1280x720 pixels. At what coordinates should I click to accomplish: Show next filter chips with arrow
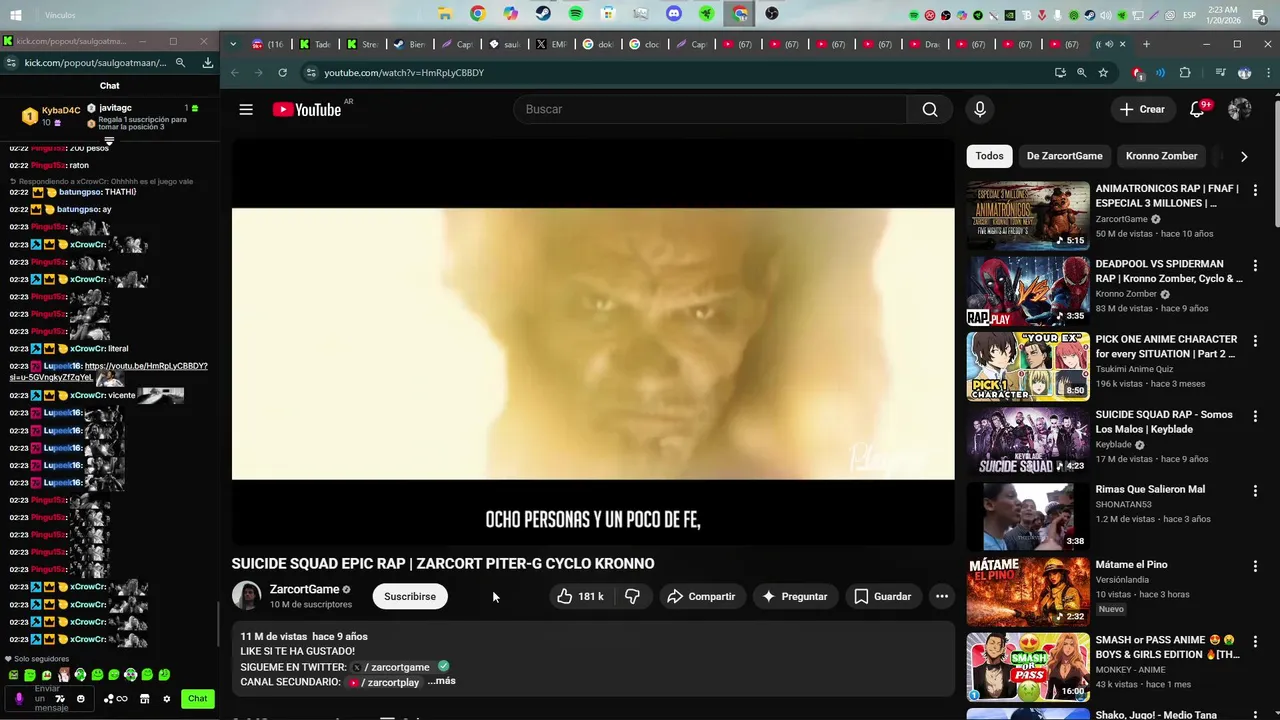[x=1243, y=156]
